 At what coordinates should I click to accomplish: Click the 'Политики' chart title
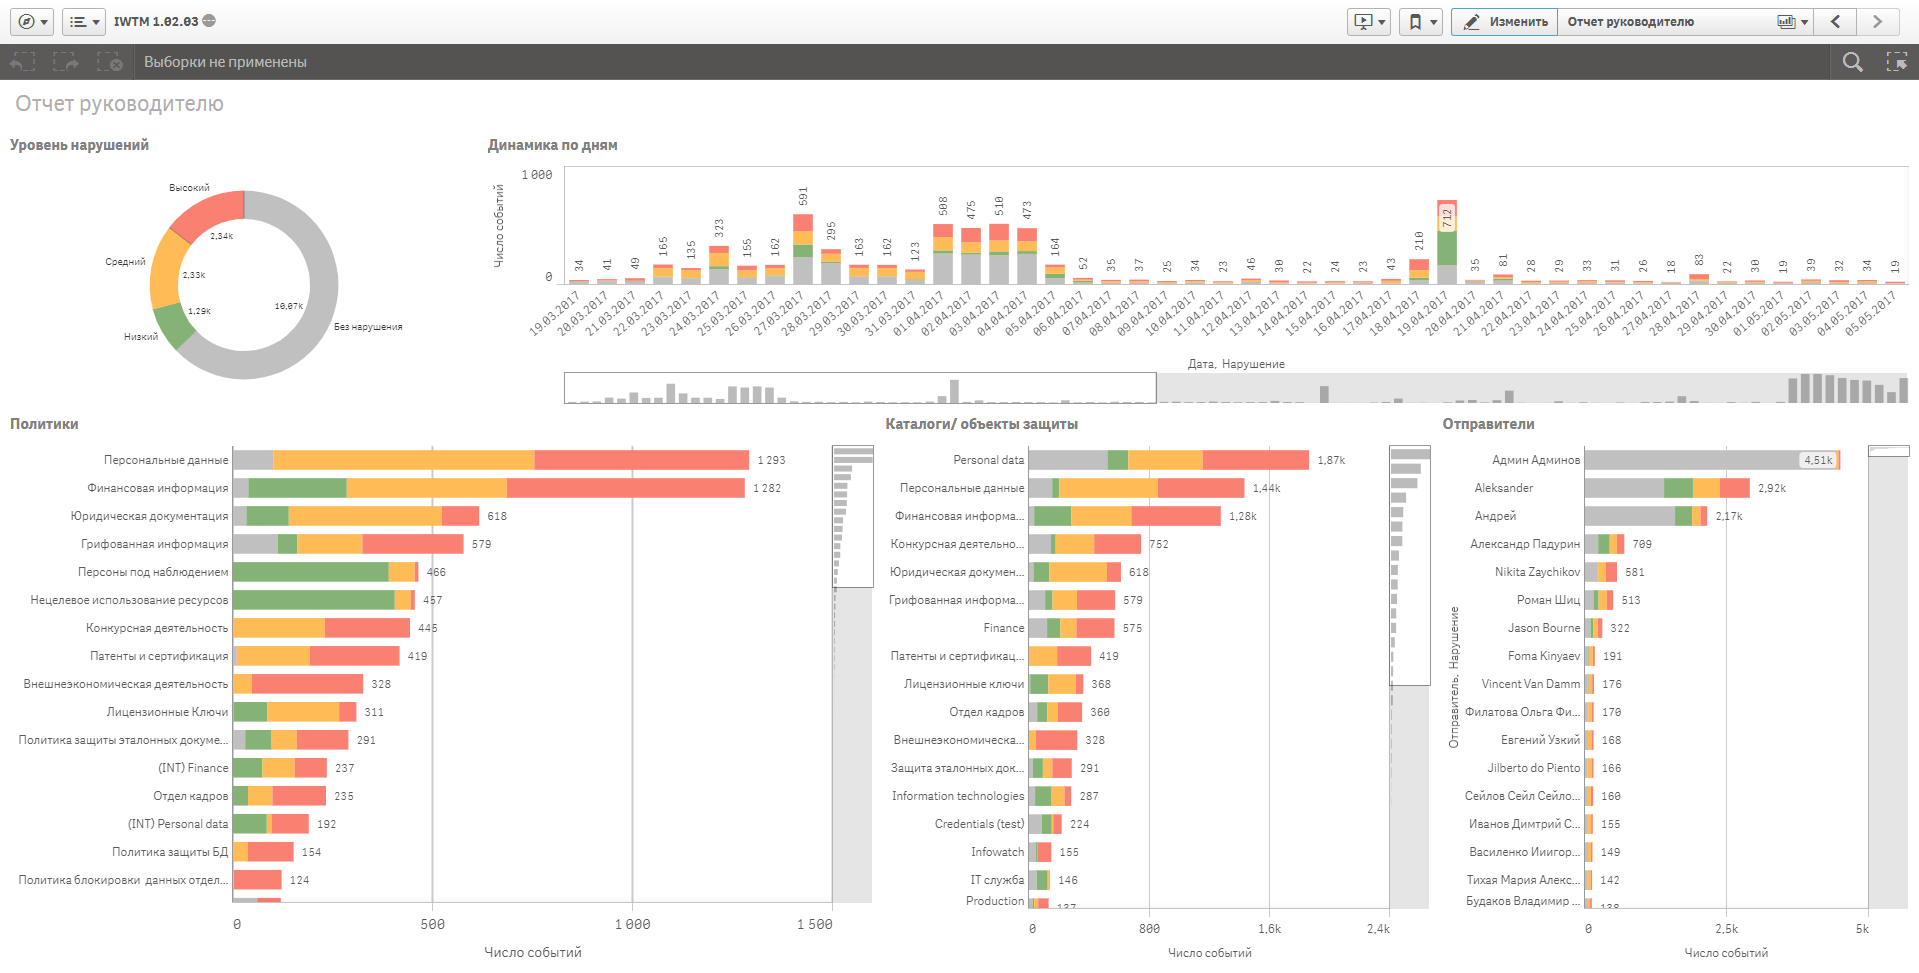44,424
